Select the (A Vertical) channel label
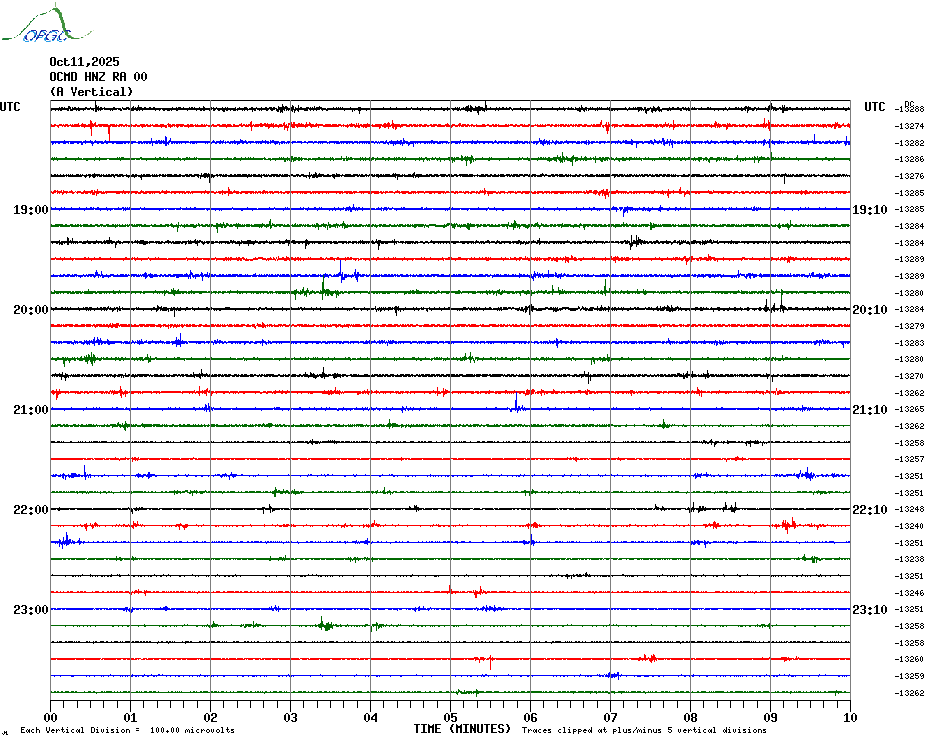This screenshot has height=744, width=930. pos(91,92)
